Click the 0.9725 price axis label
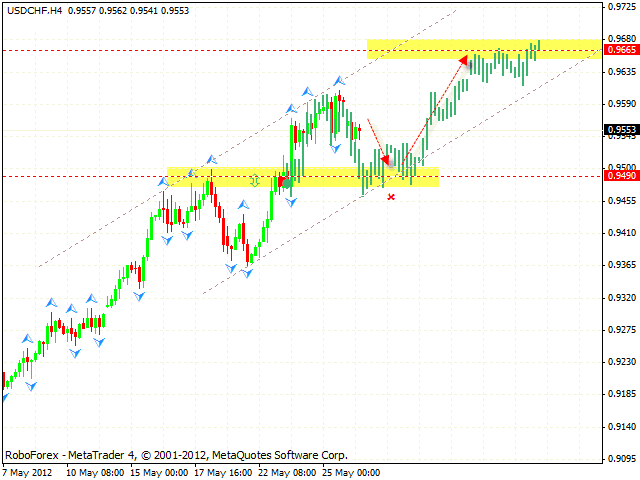640x480 pixels. tap(622, 7)
